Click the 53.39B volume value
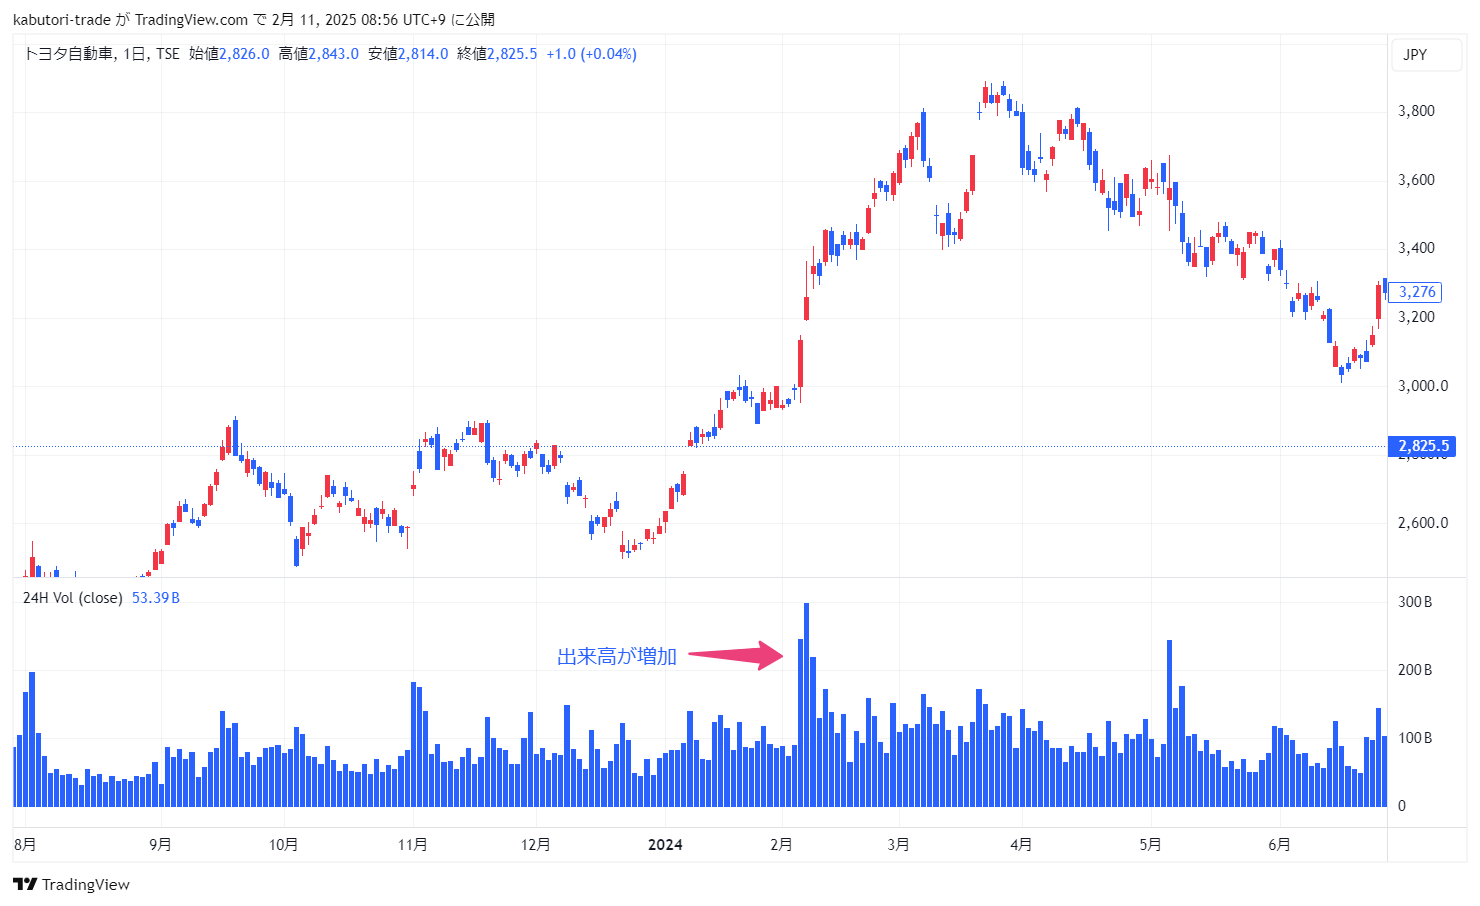Screen dimensions: 1480x906 (156, 598)
